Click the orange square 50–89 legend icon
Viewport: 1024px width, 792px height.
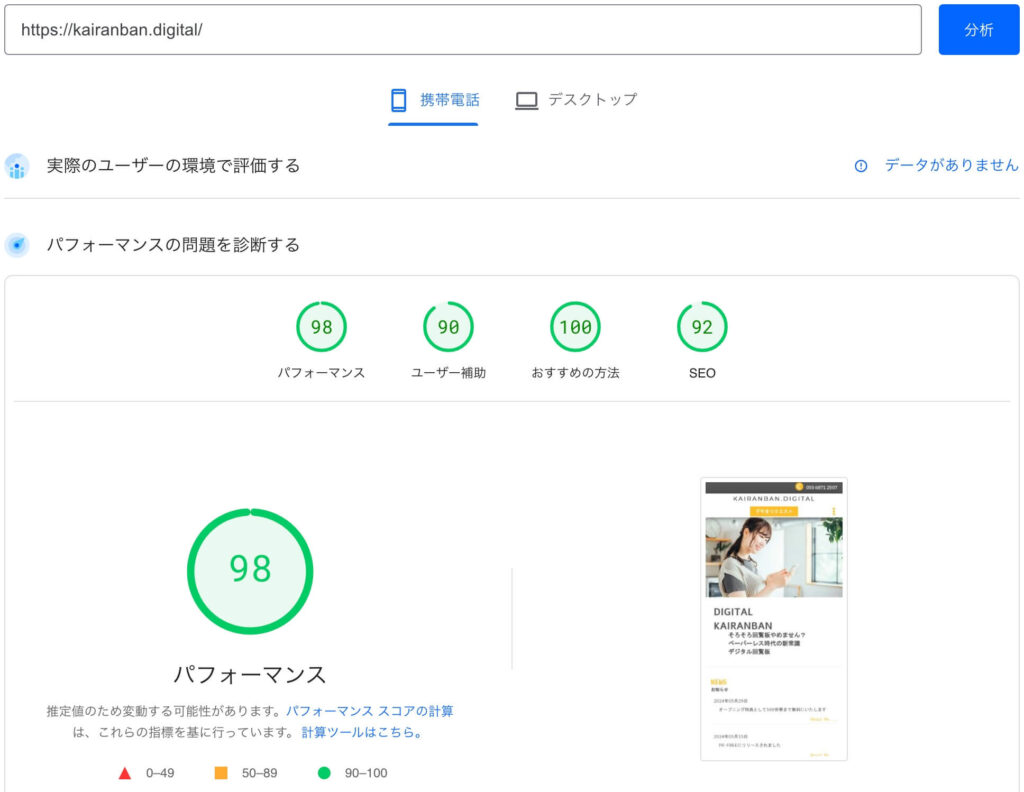221,773
